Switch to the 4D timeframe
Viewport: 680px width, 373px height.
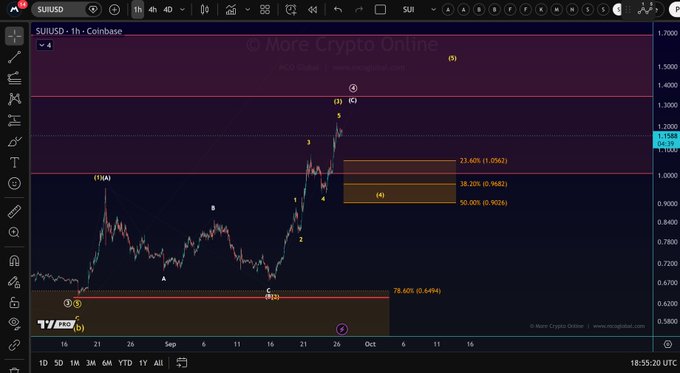tap(168, 9)
